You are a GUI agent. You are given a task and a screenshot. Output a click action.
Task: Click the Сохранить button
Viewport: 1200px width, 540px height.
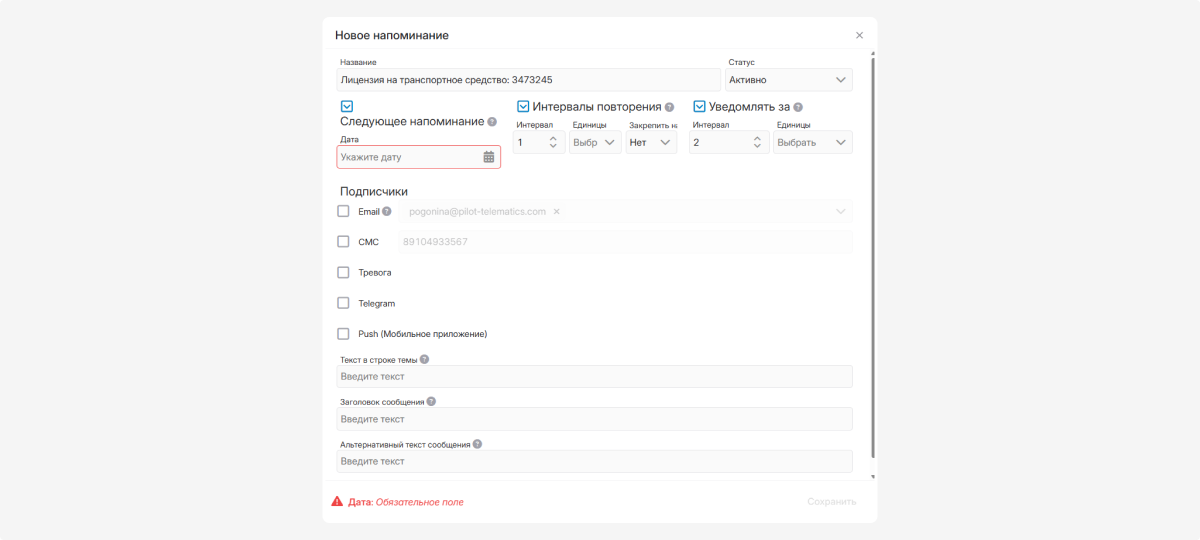pyautogui.click(x=831, y=502)
